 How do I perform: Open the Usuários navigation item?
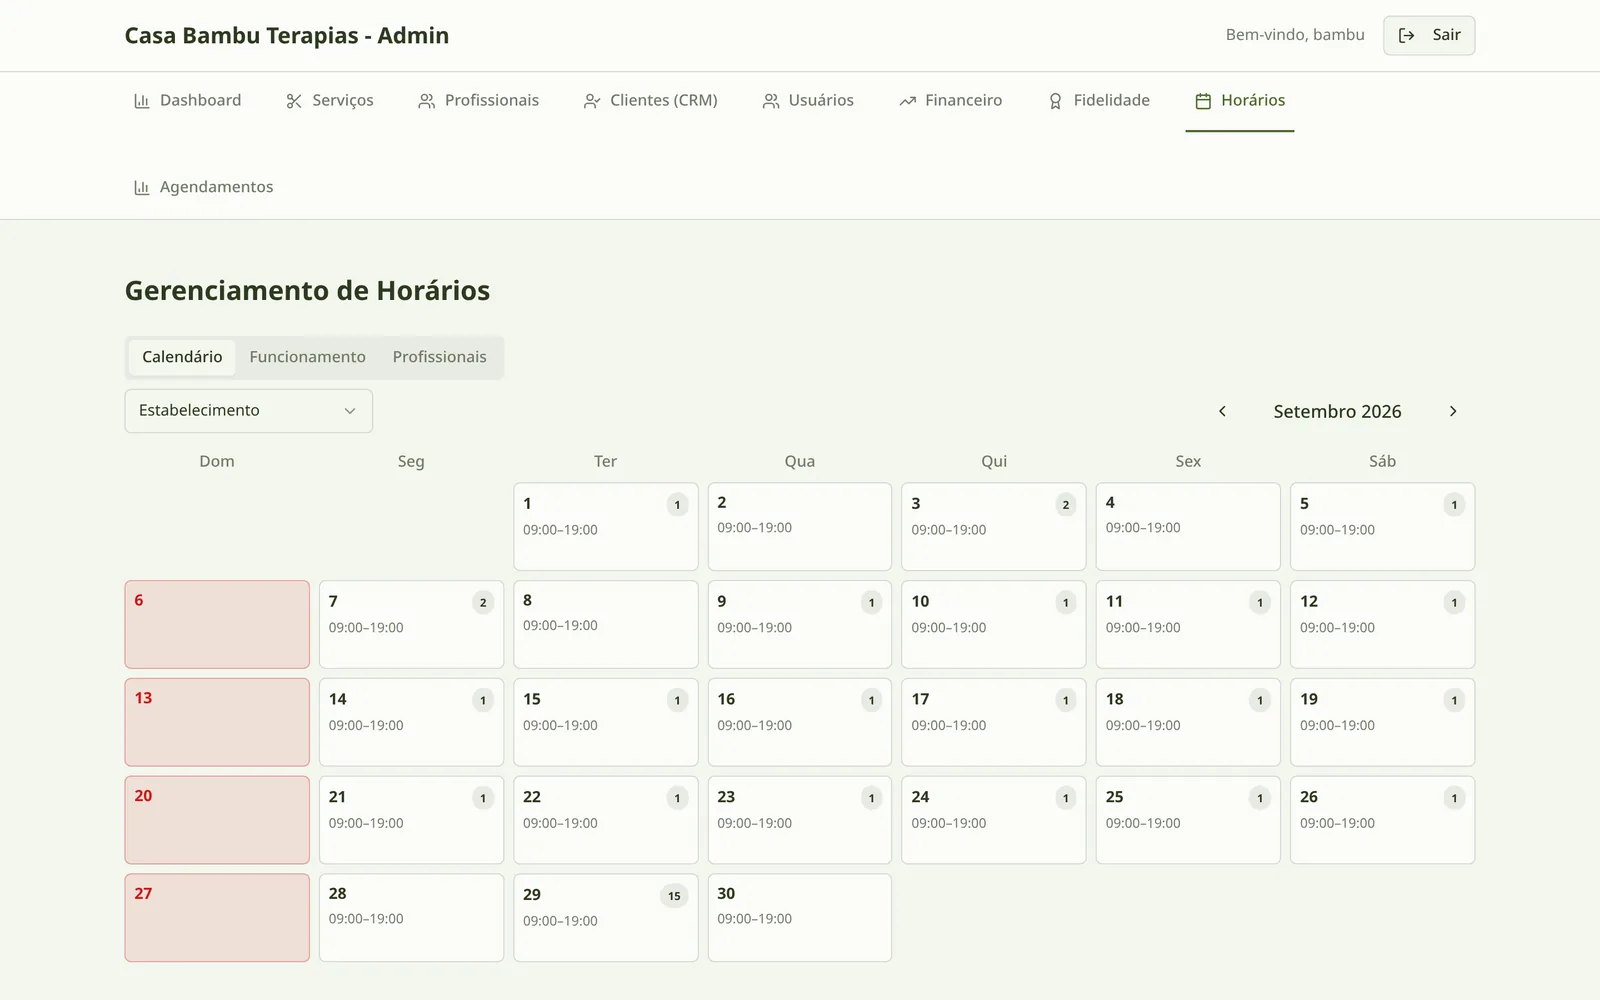(x=808, y=101)
